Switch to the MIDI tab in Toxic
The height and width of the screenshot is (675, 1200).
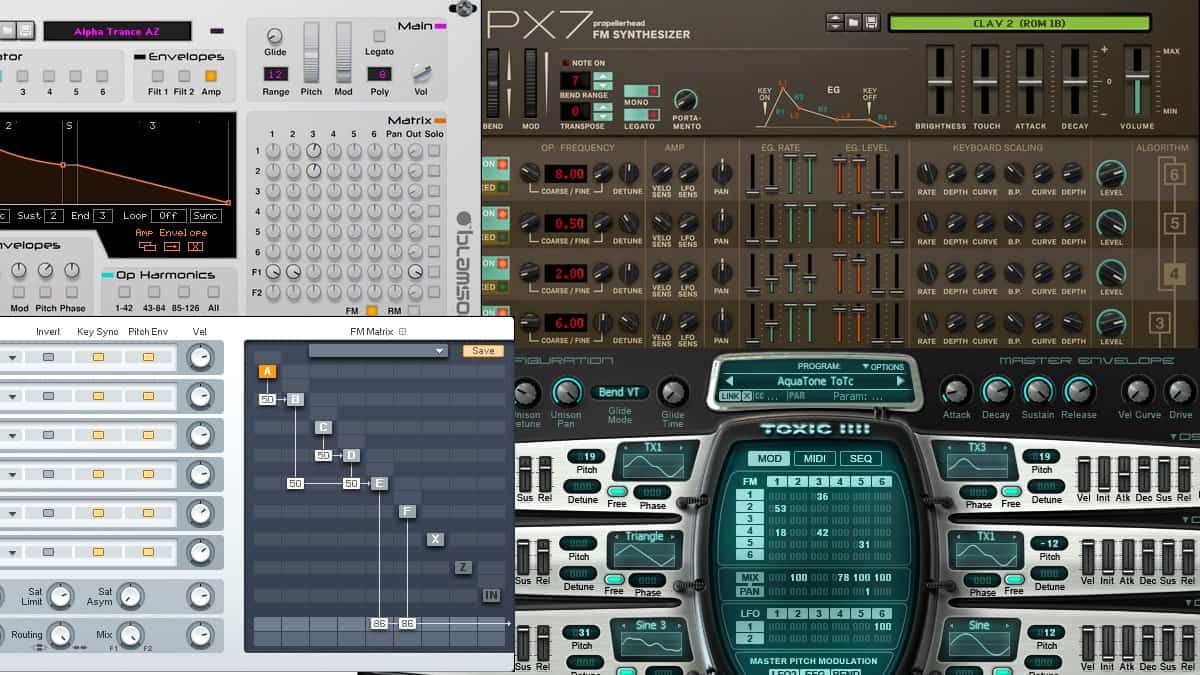[x=815, y=459]
